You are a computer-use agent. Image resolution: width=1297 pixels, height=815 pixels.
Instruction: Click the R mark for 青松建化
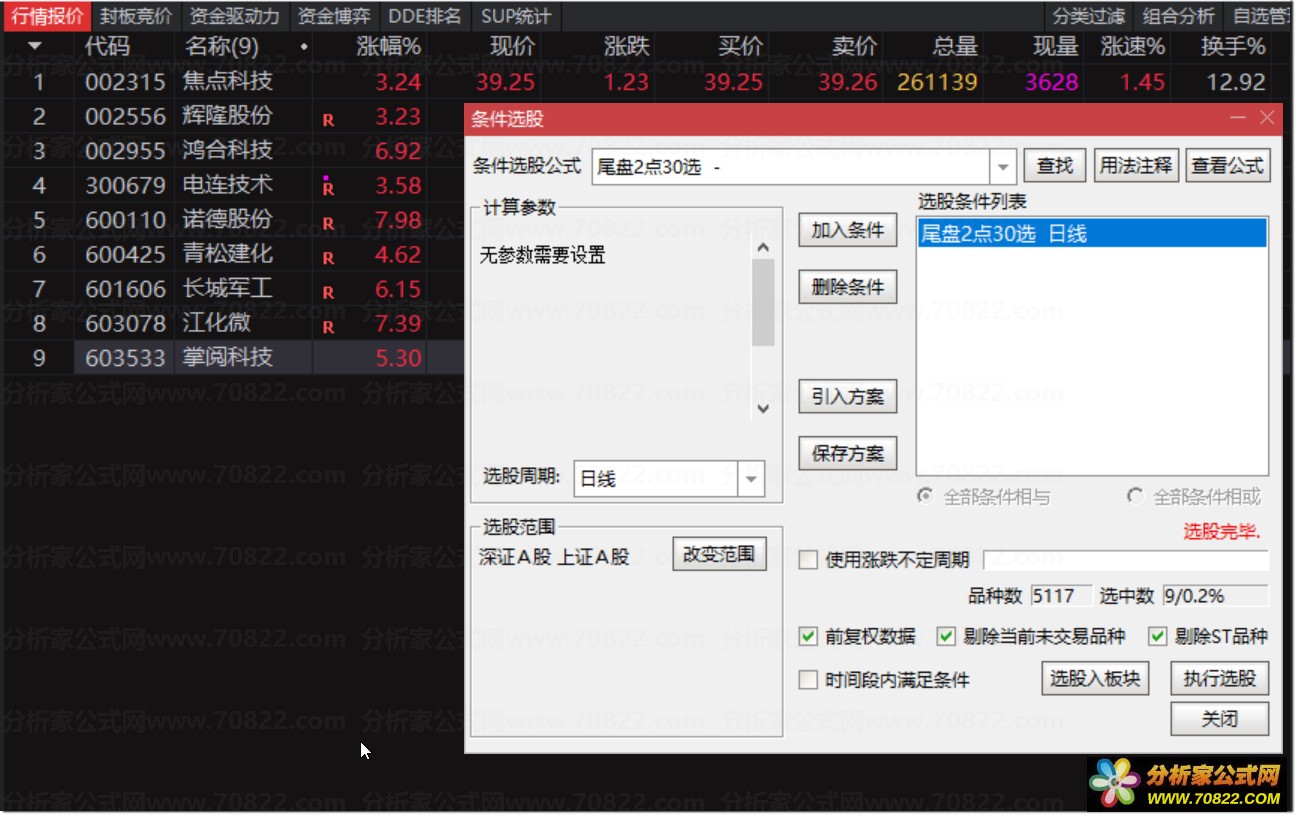pyautogui.click(x=328, y=258)
